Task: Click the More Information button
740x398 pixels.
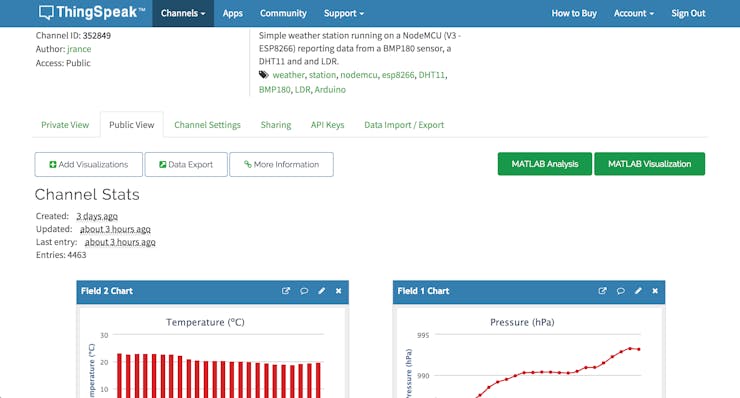Action: click(281, 164)
